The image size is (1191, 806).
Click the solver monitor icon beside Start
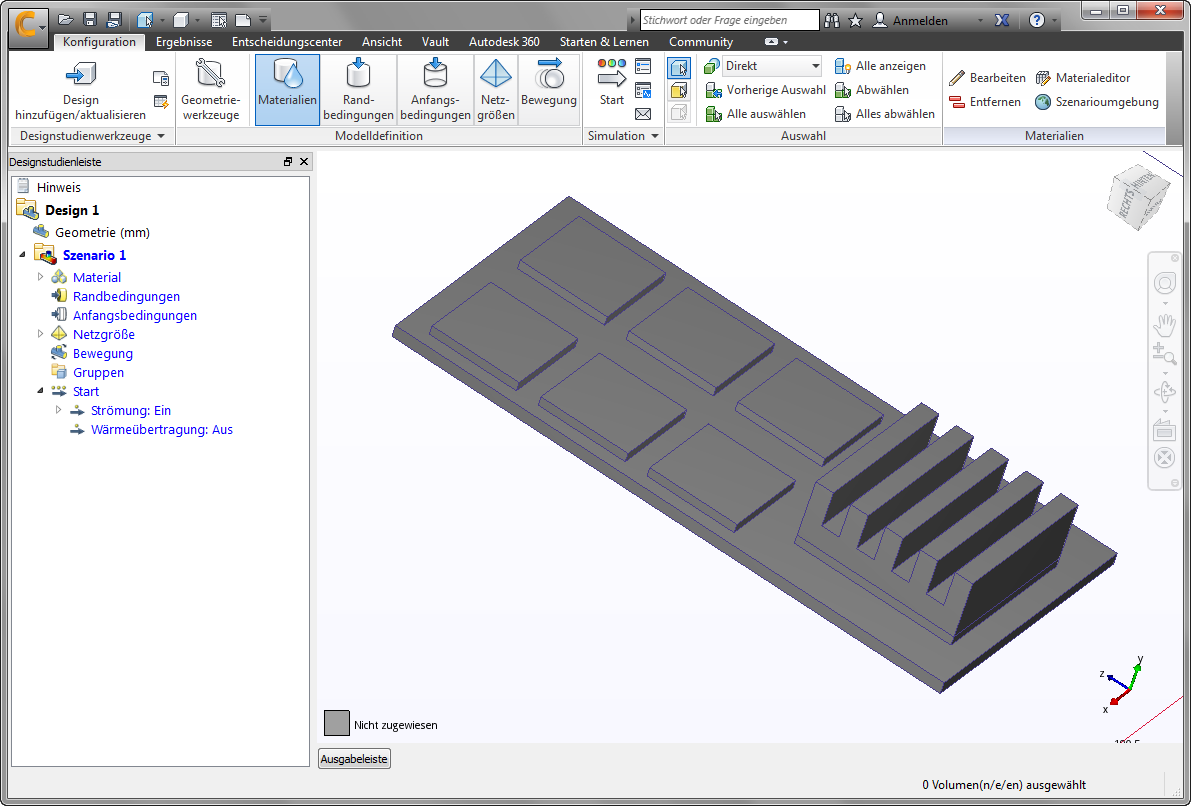tap(643, 90)
